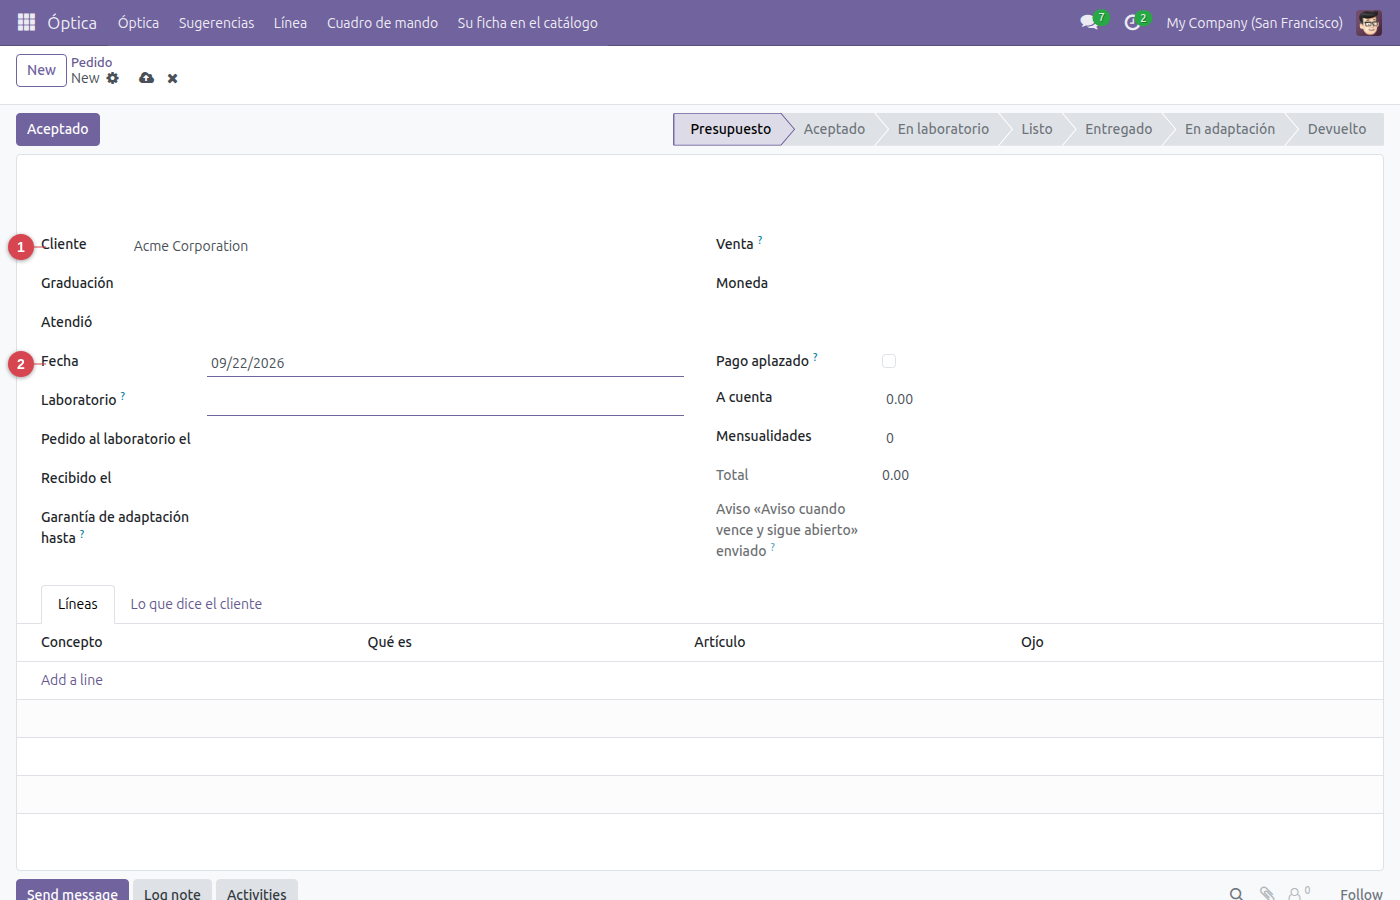1400x900 pixels.
Task: Show help tooltip next to Venta
Action: 760,240
